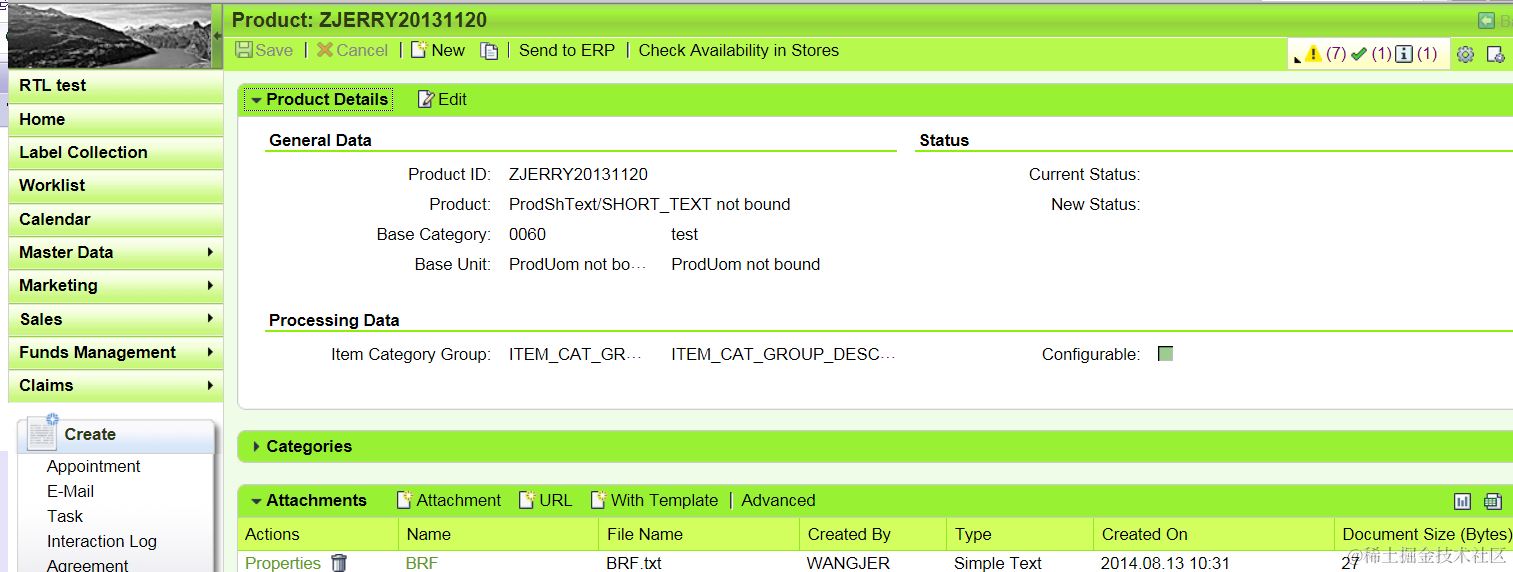The width and height of the screenshot is (1513, 572).
Task: Open the Worklist navigation item
Action: pyautogui.click(x=115, y=185)
